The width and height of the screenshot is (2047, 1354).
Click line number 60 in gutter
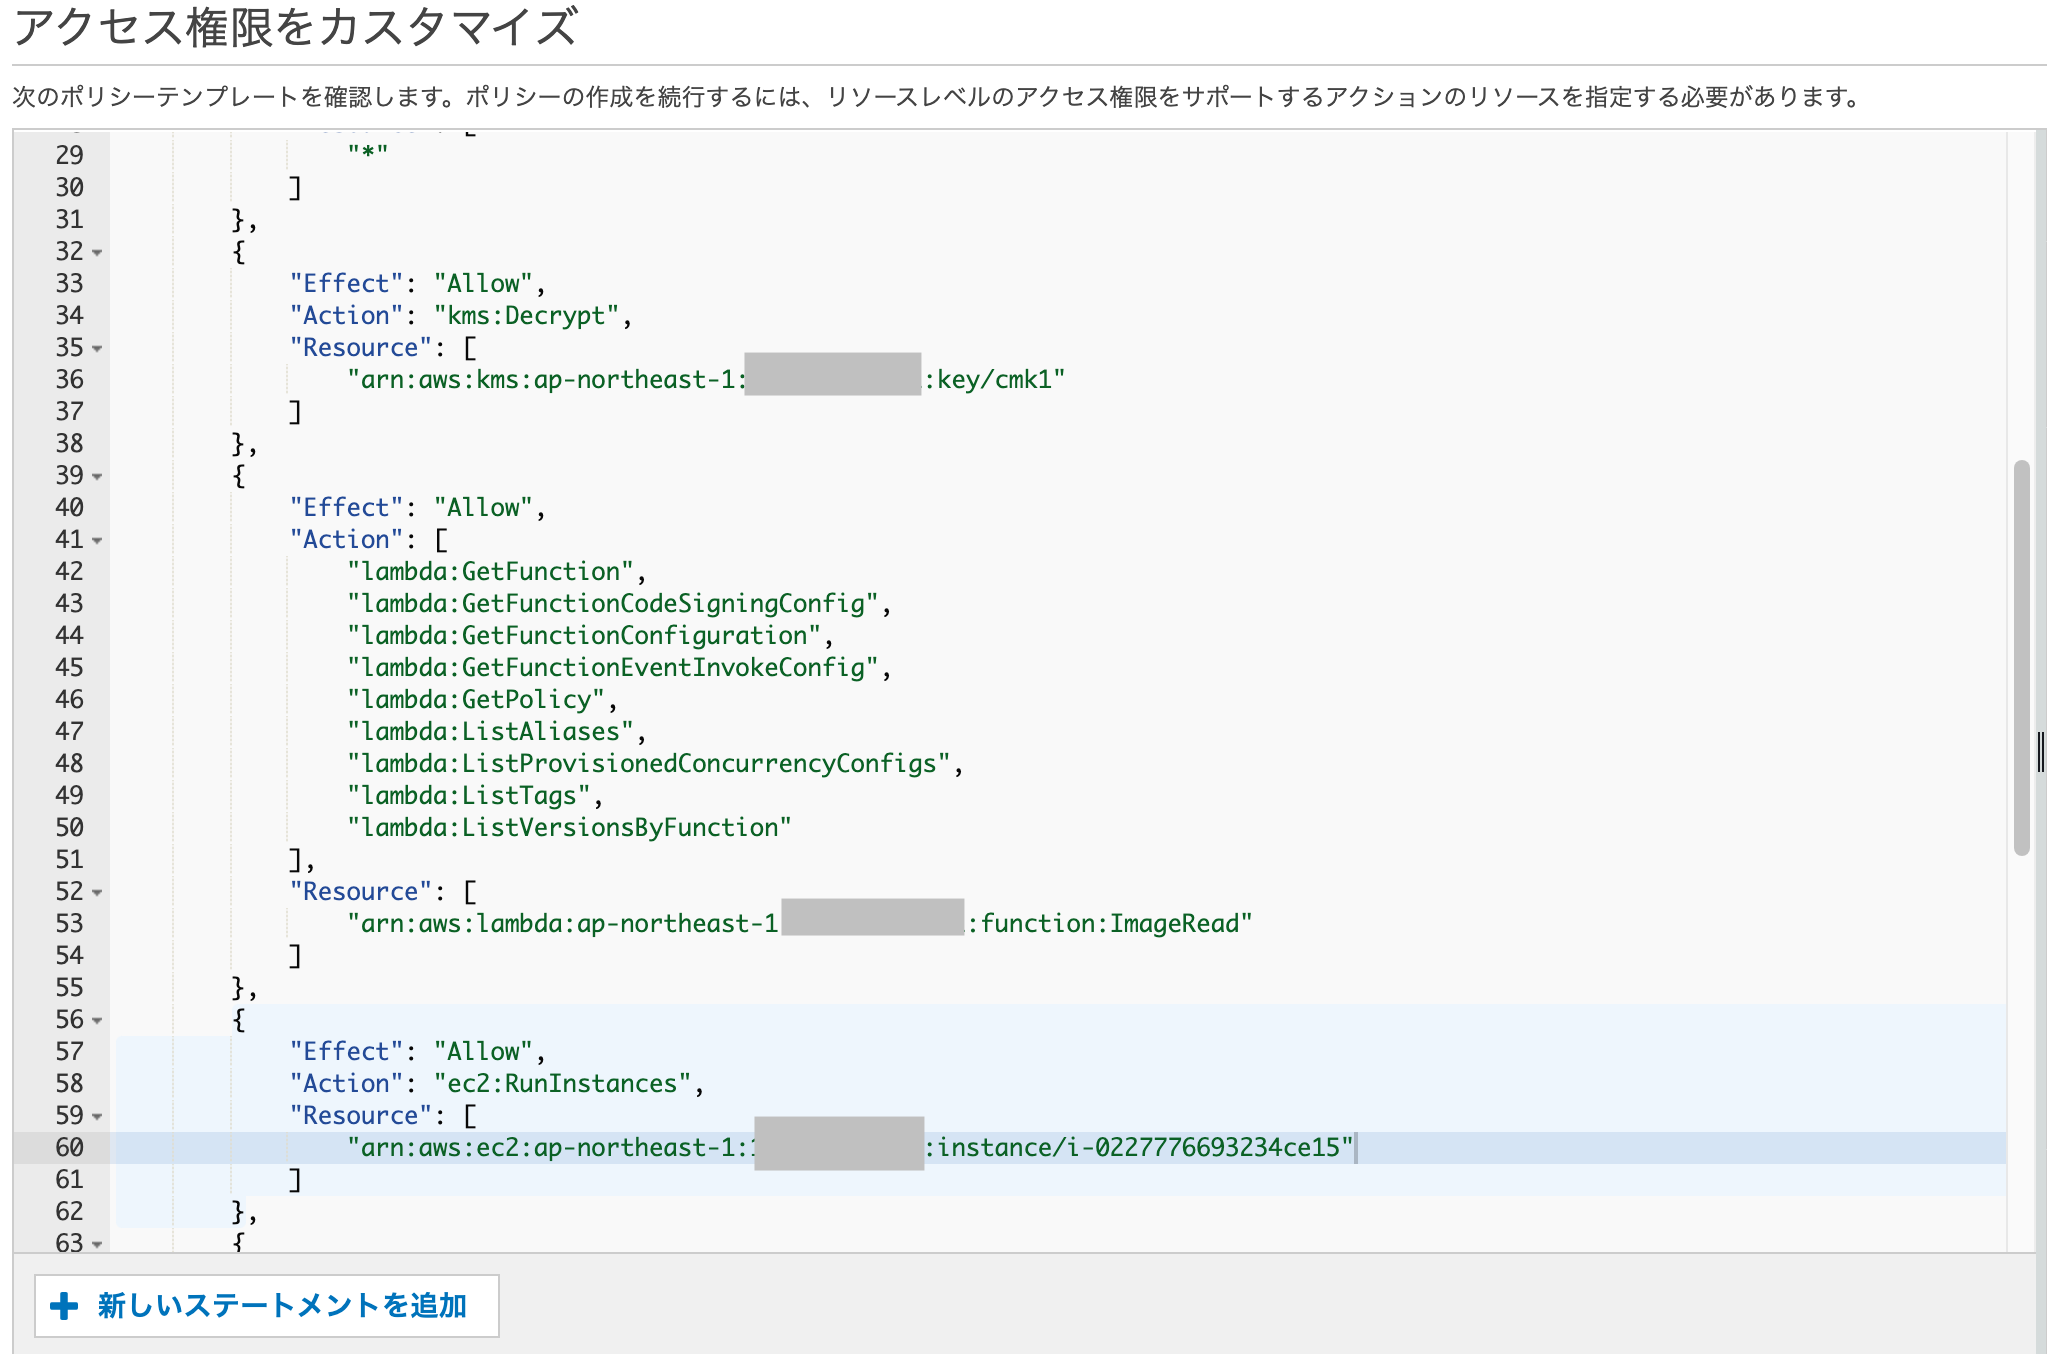69,1148
